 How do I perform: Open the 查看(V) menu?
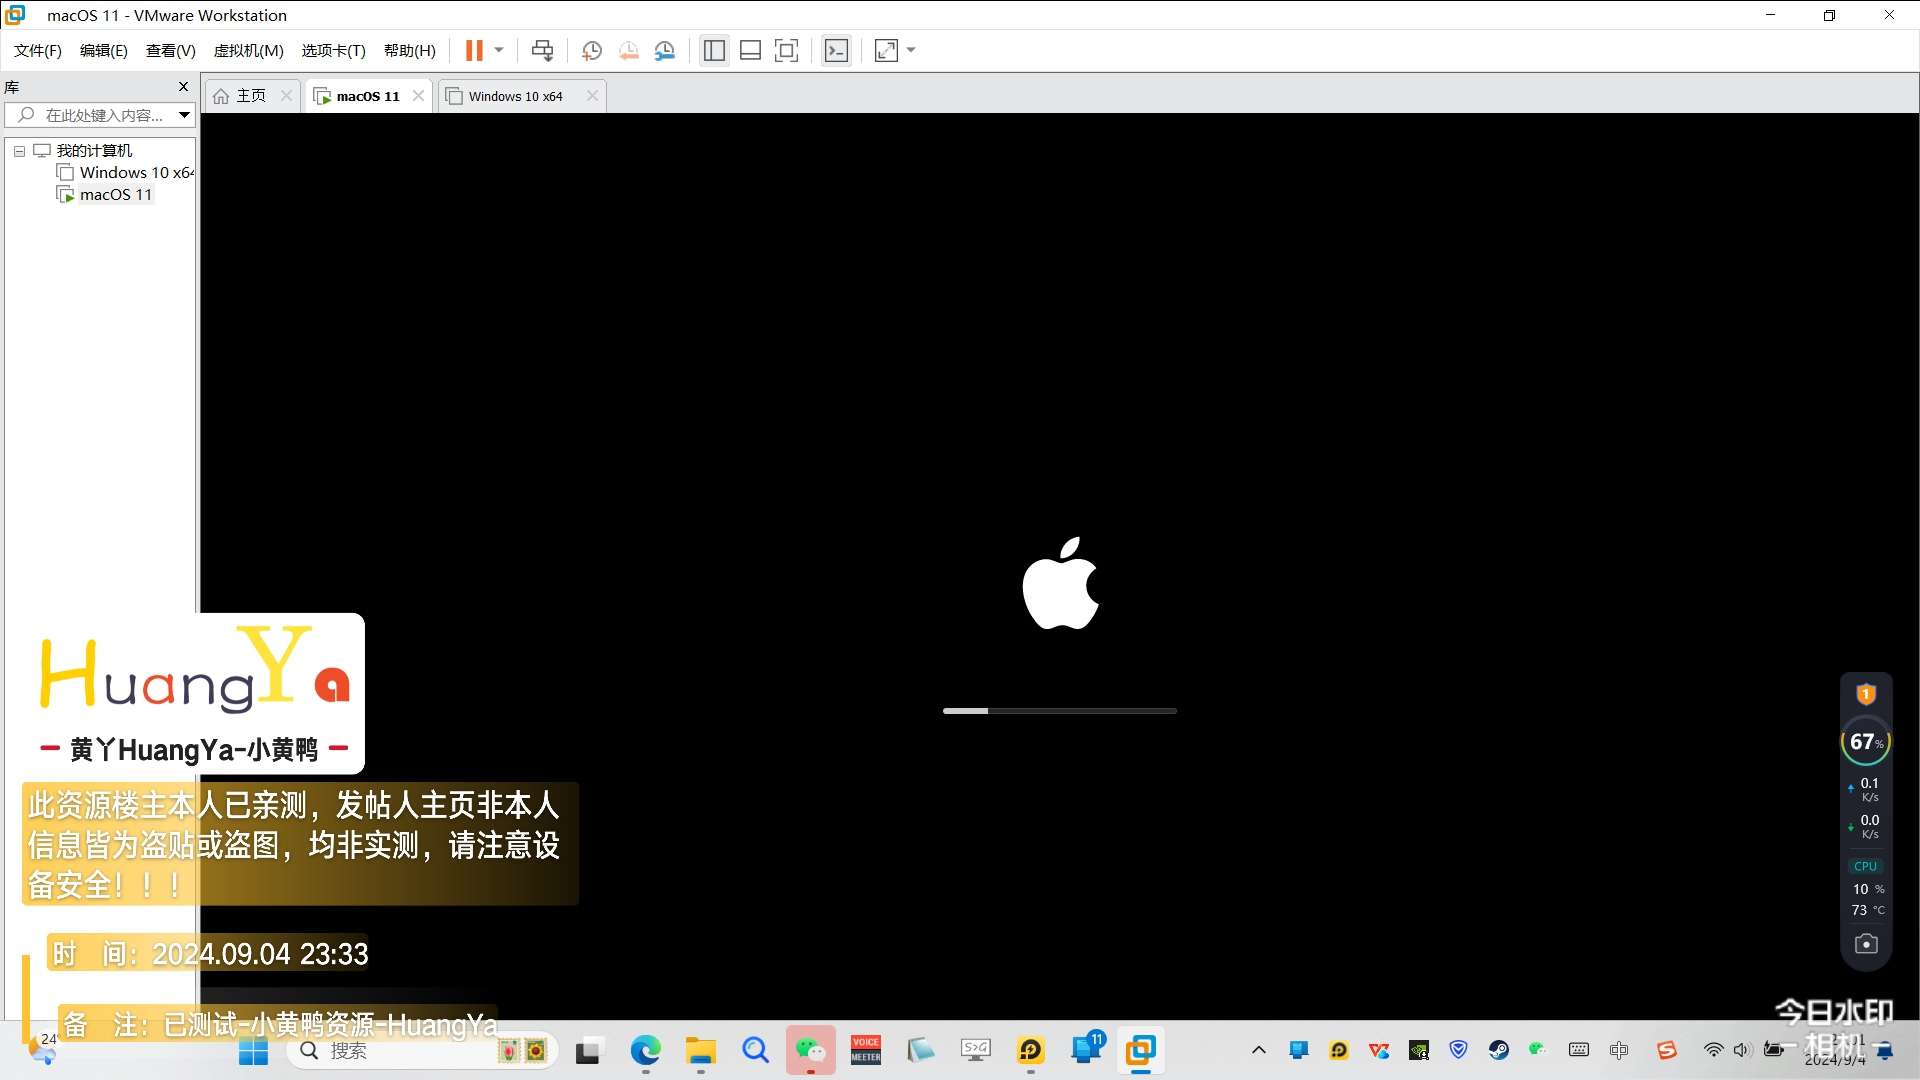(171, 51)
